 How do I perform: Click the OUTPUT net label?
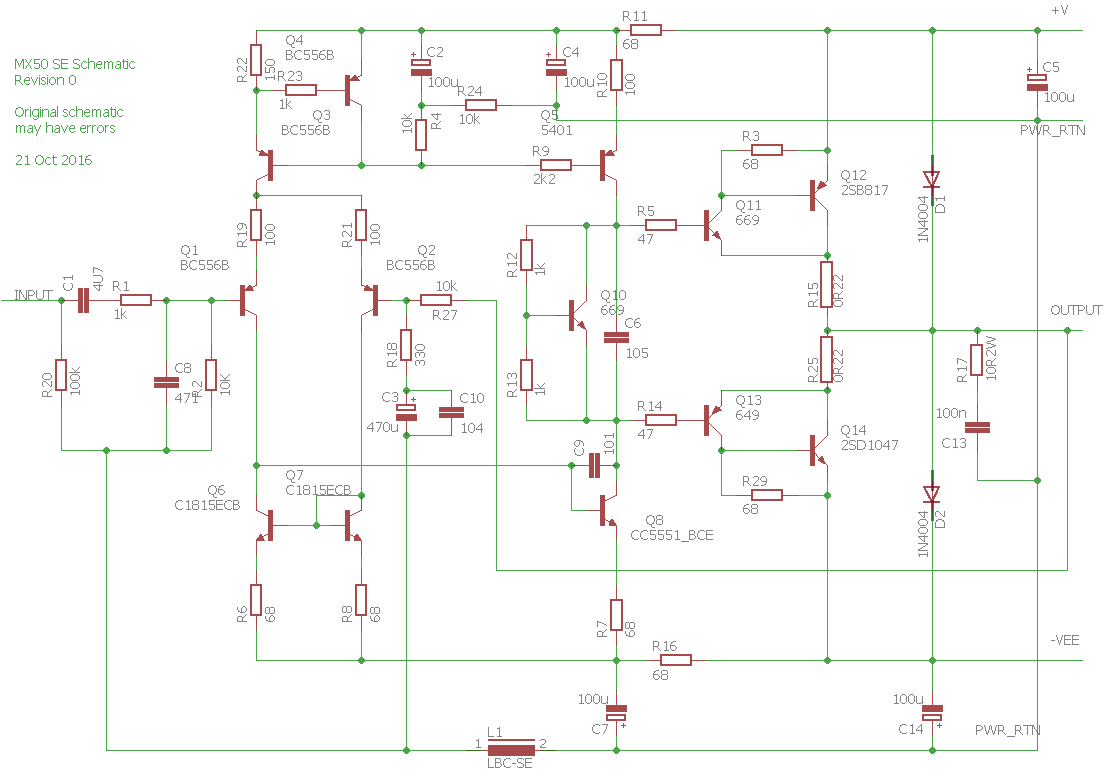[1076, 310]
